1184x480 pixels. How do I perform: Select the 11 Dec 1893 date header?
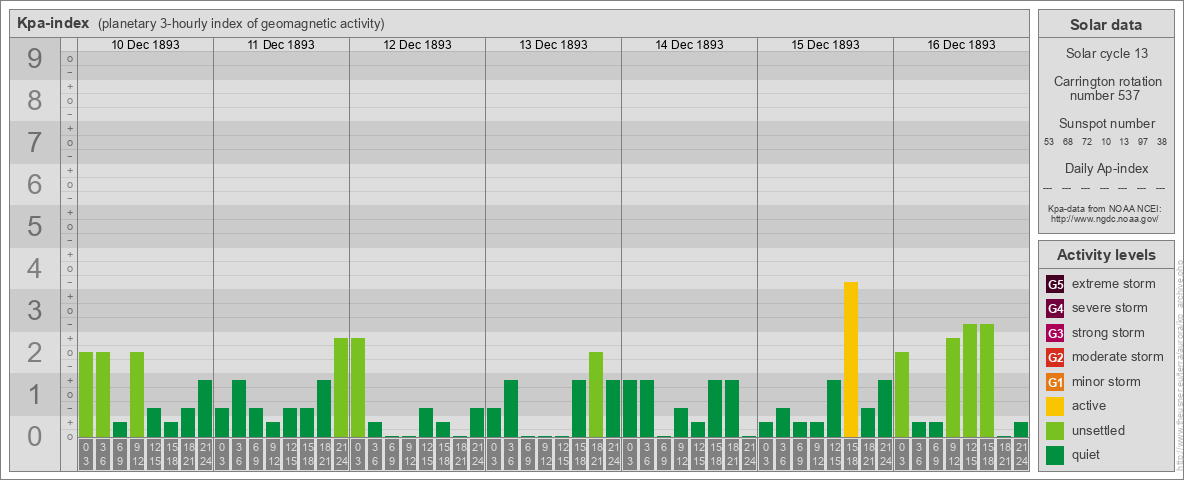[x=282, y=45]
